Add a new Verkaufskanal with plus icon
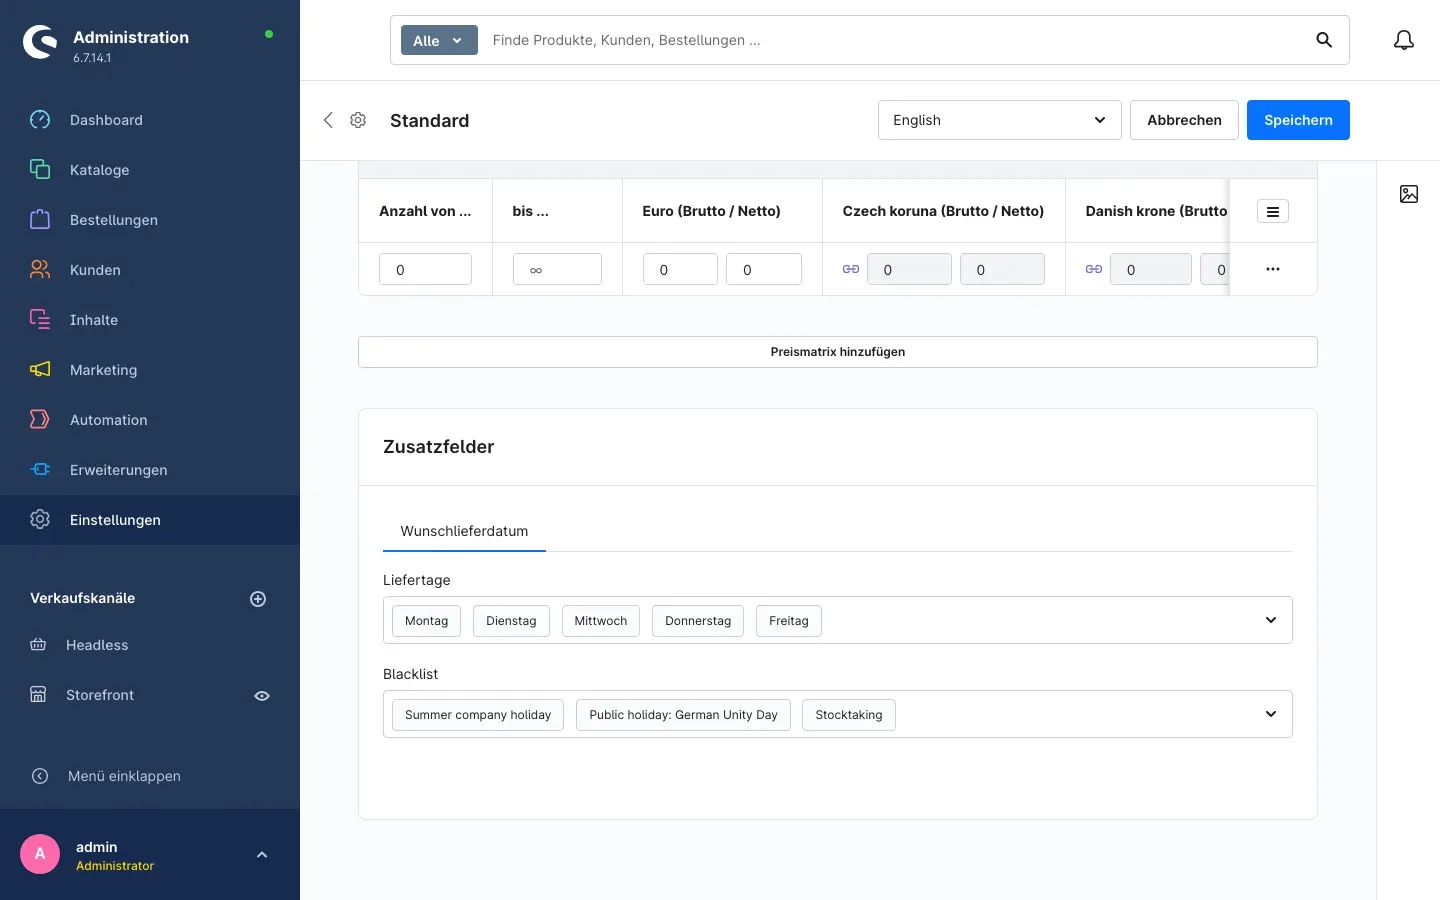The image size is (1440, 900). pos(258,599)
